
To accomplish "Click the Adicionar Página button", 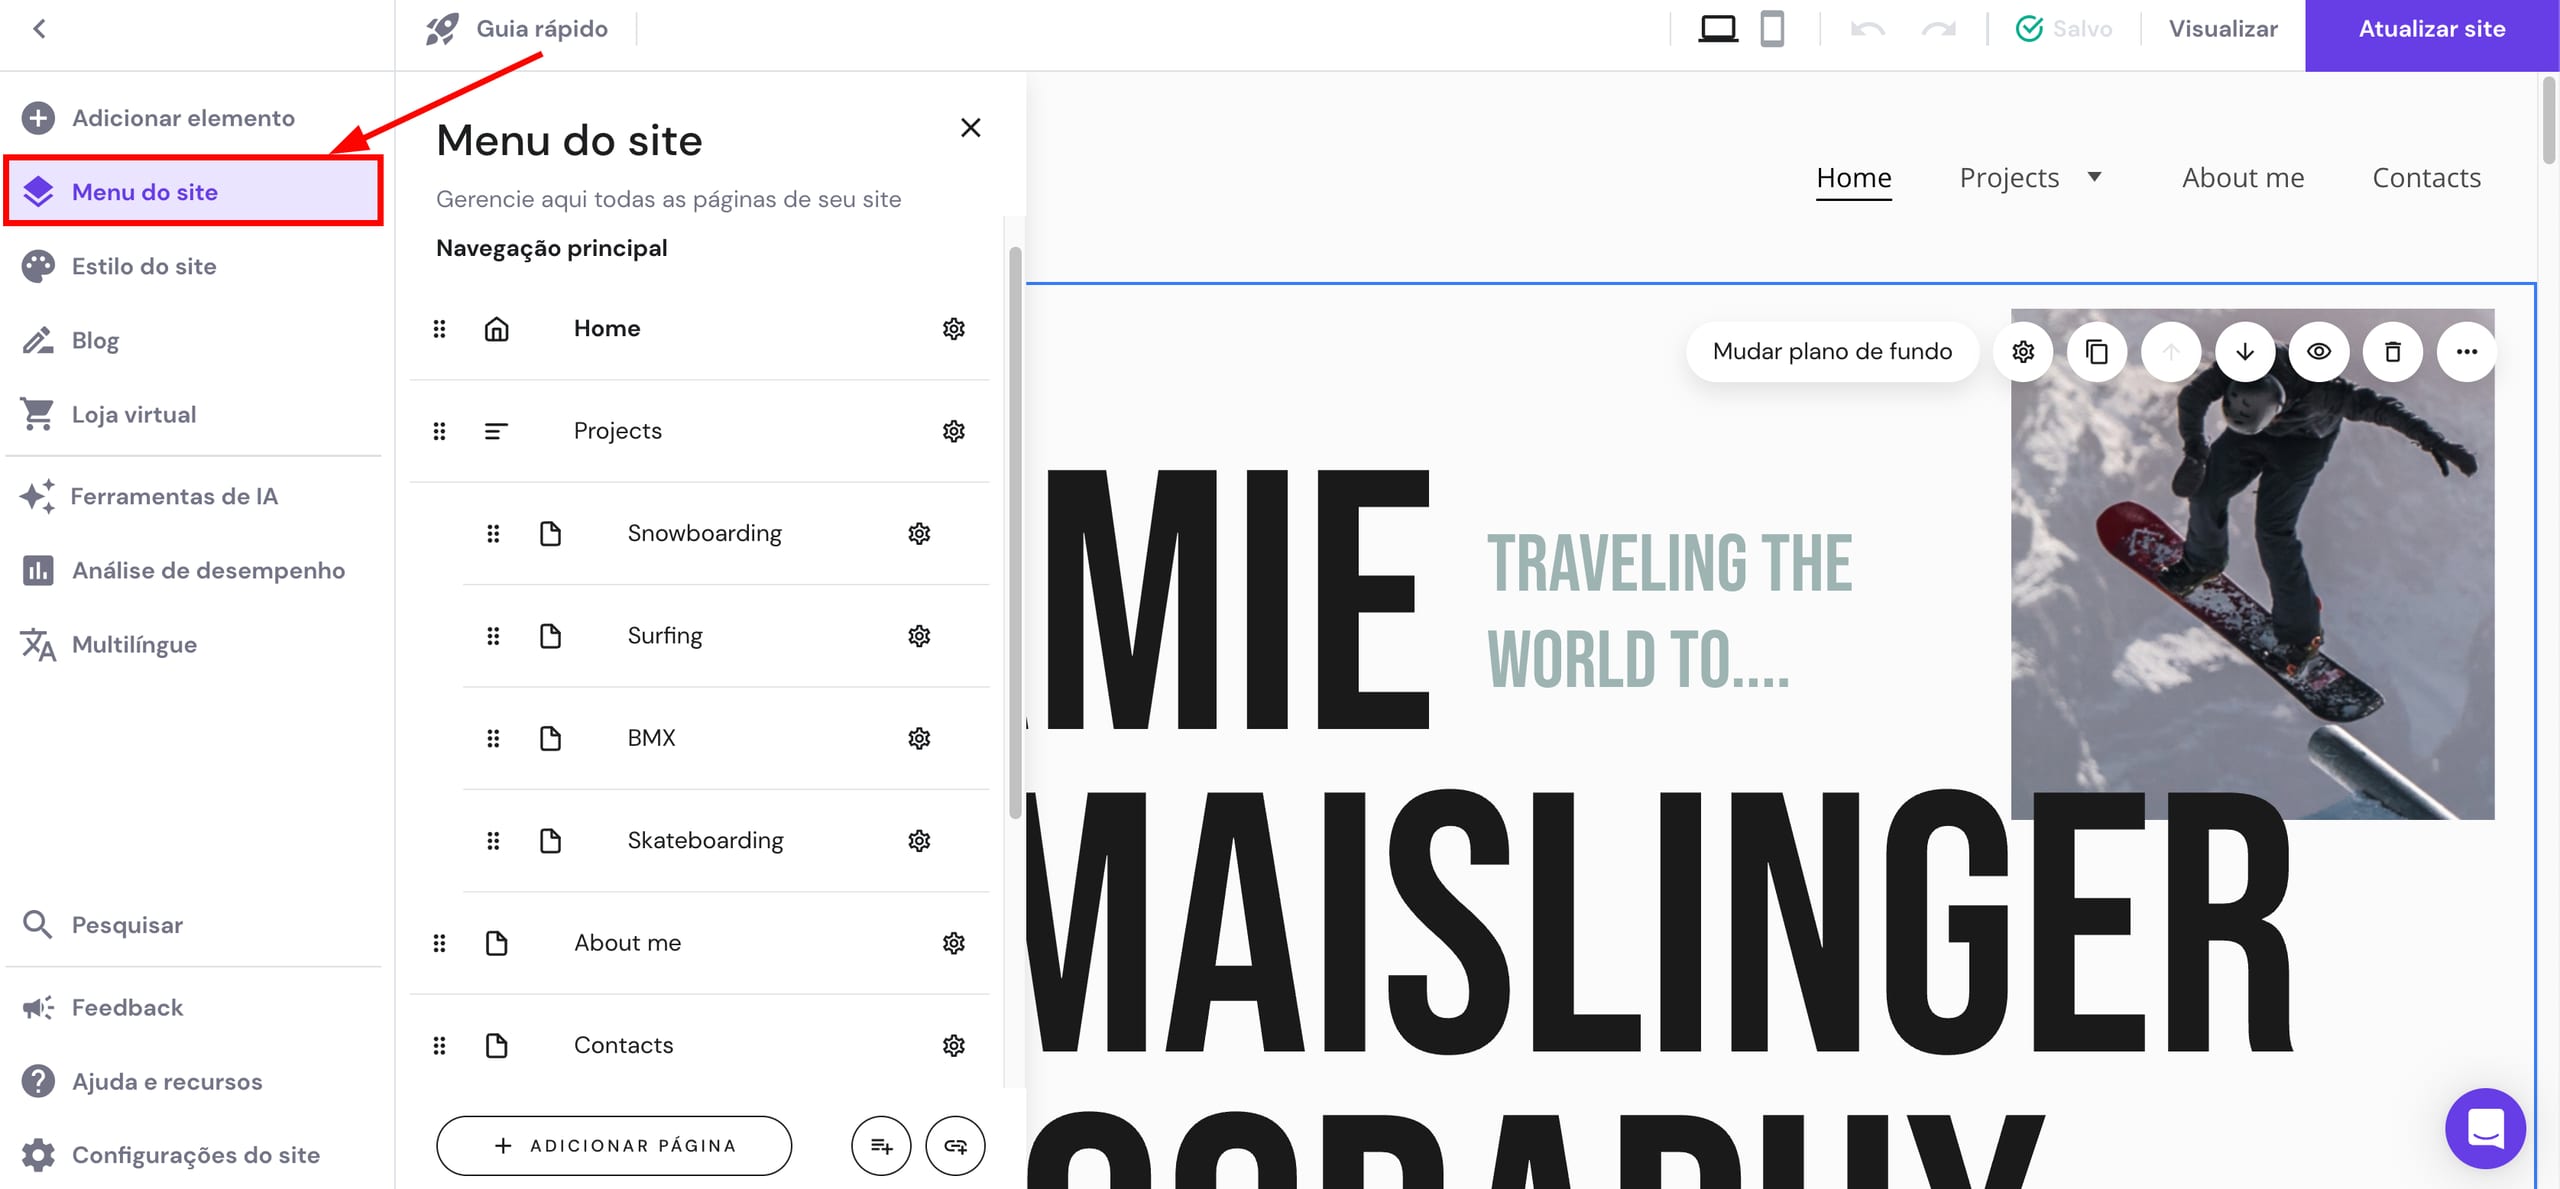I will (x=614, y=1145).
